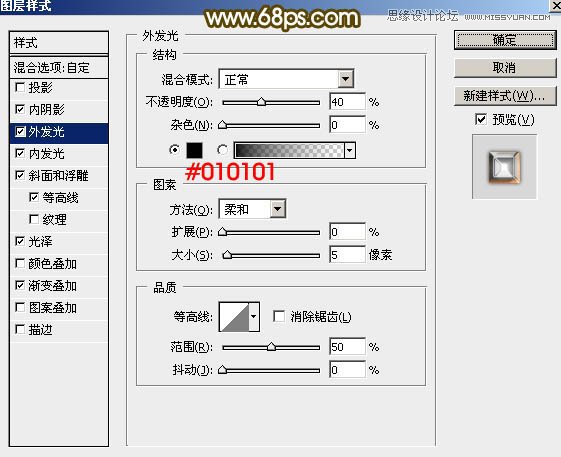Screen dimensions: 561x457
Task: Select the gradient radio button
Action: coord(223,150)
